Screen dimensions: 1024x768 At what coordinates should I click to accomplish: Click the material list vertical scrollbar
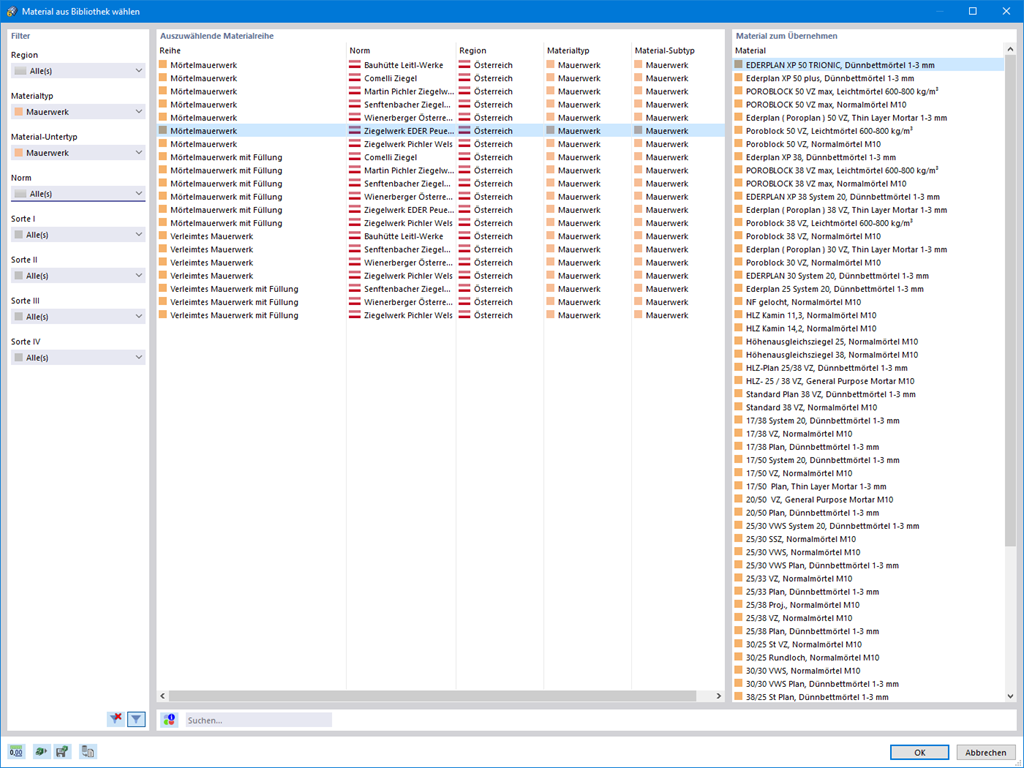pos(1010,300)
